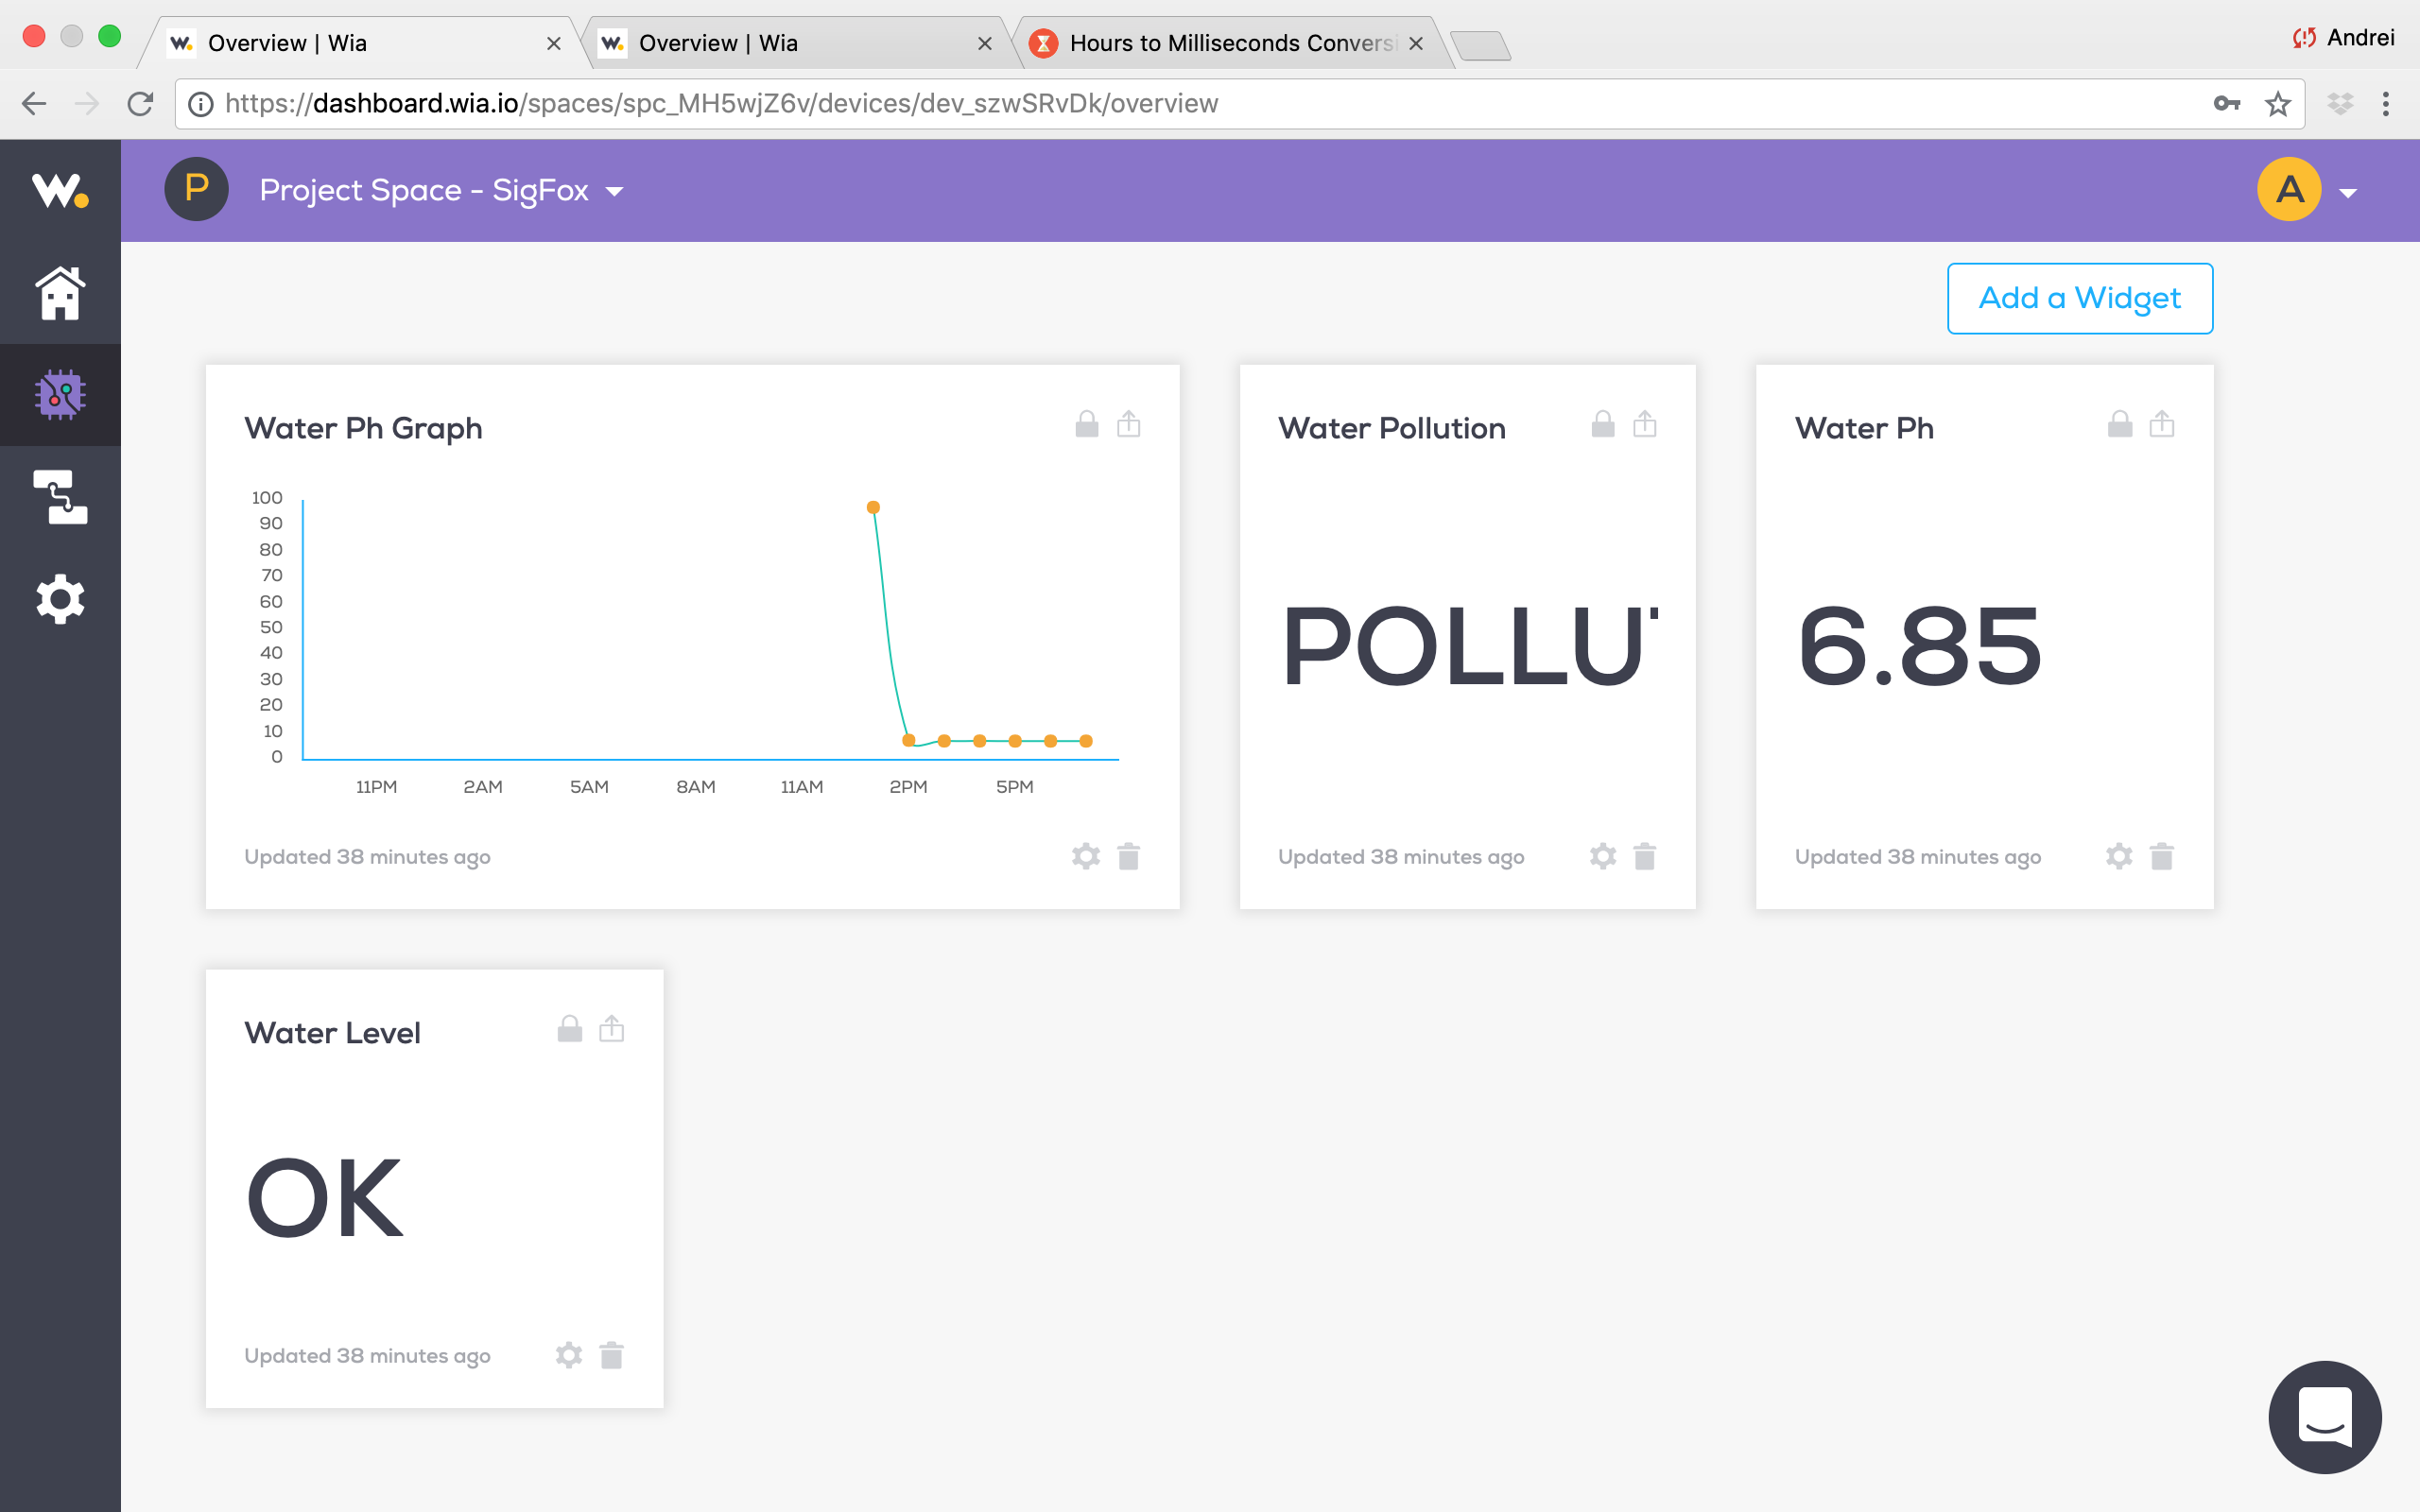Select the Devices icon in the sidebar

[x=60, y=396]
